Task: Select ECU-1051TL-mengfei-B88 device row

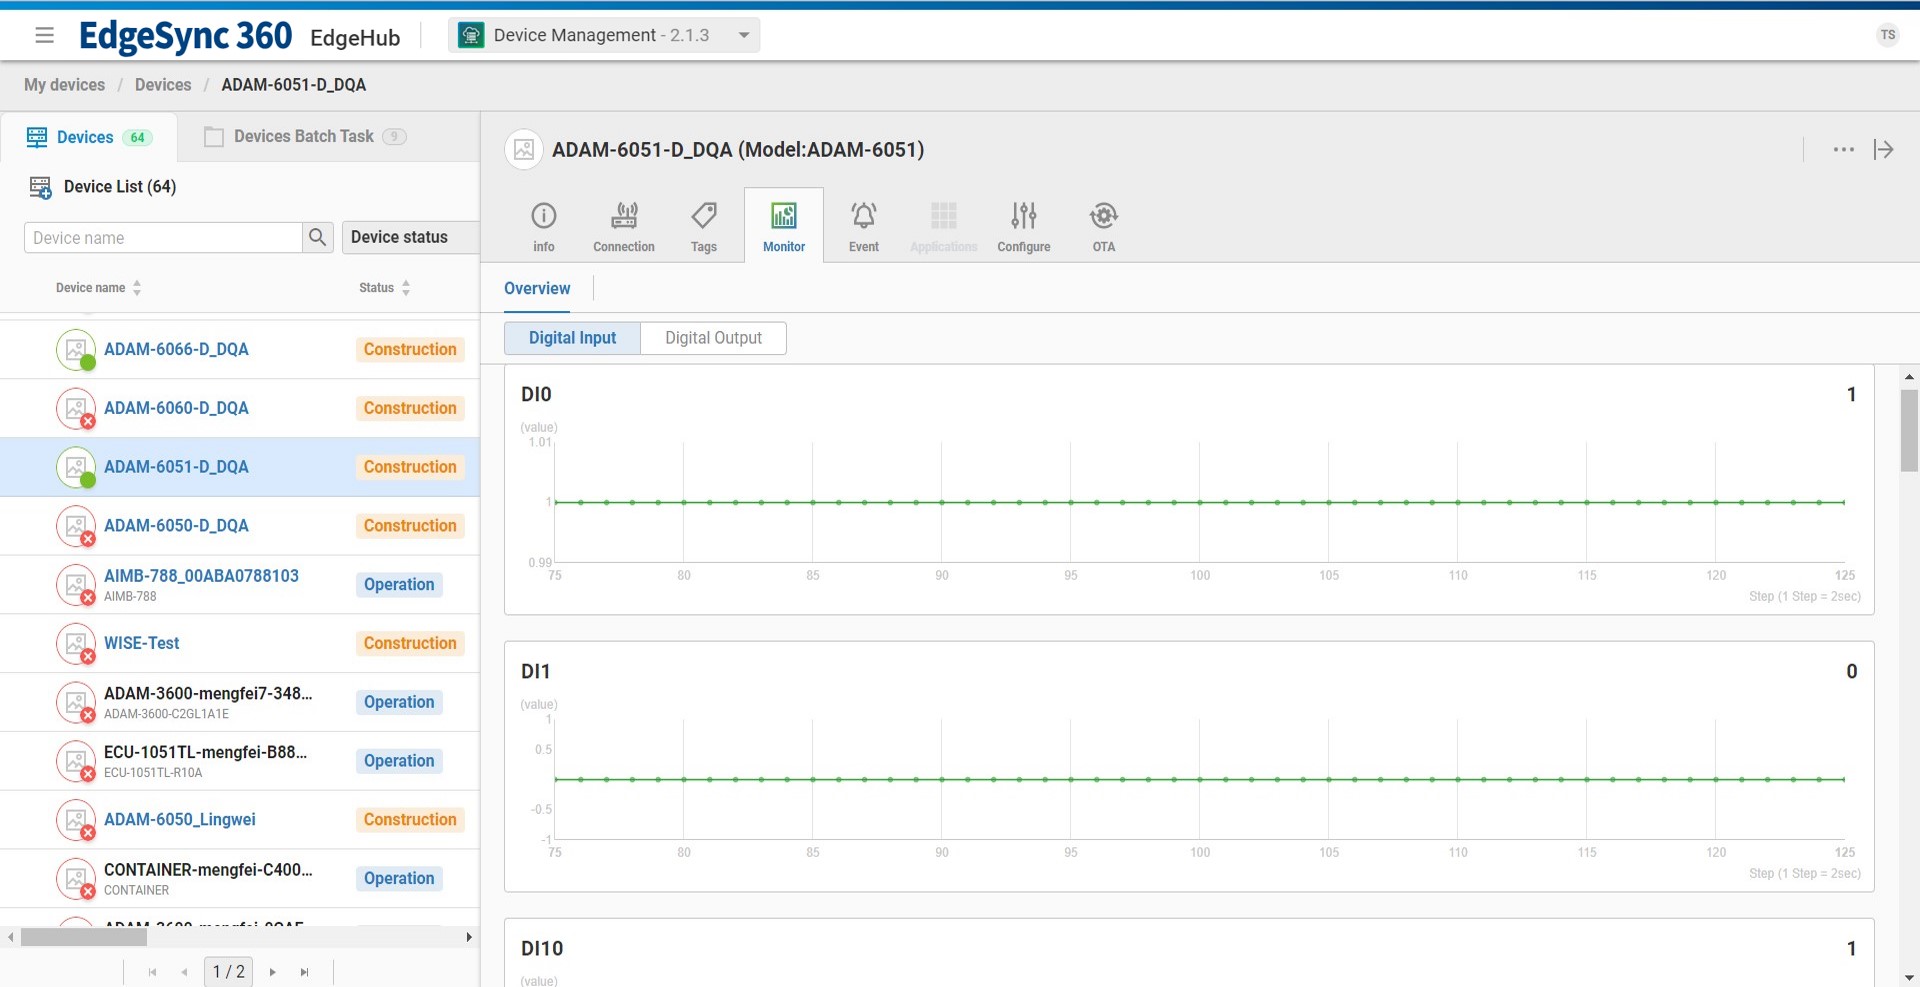Action: coord(240,761)
